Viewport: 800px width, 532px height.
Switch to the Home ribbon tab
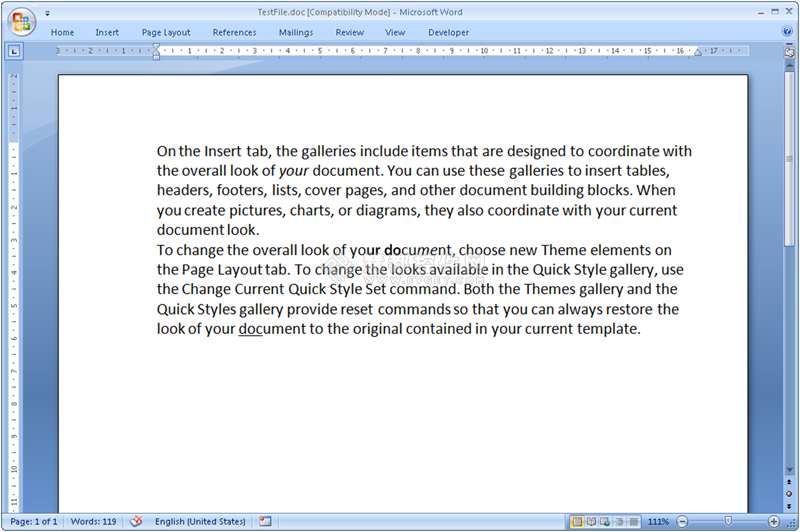(x=62, y=33)
